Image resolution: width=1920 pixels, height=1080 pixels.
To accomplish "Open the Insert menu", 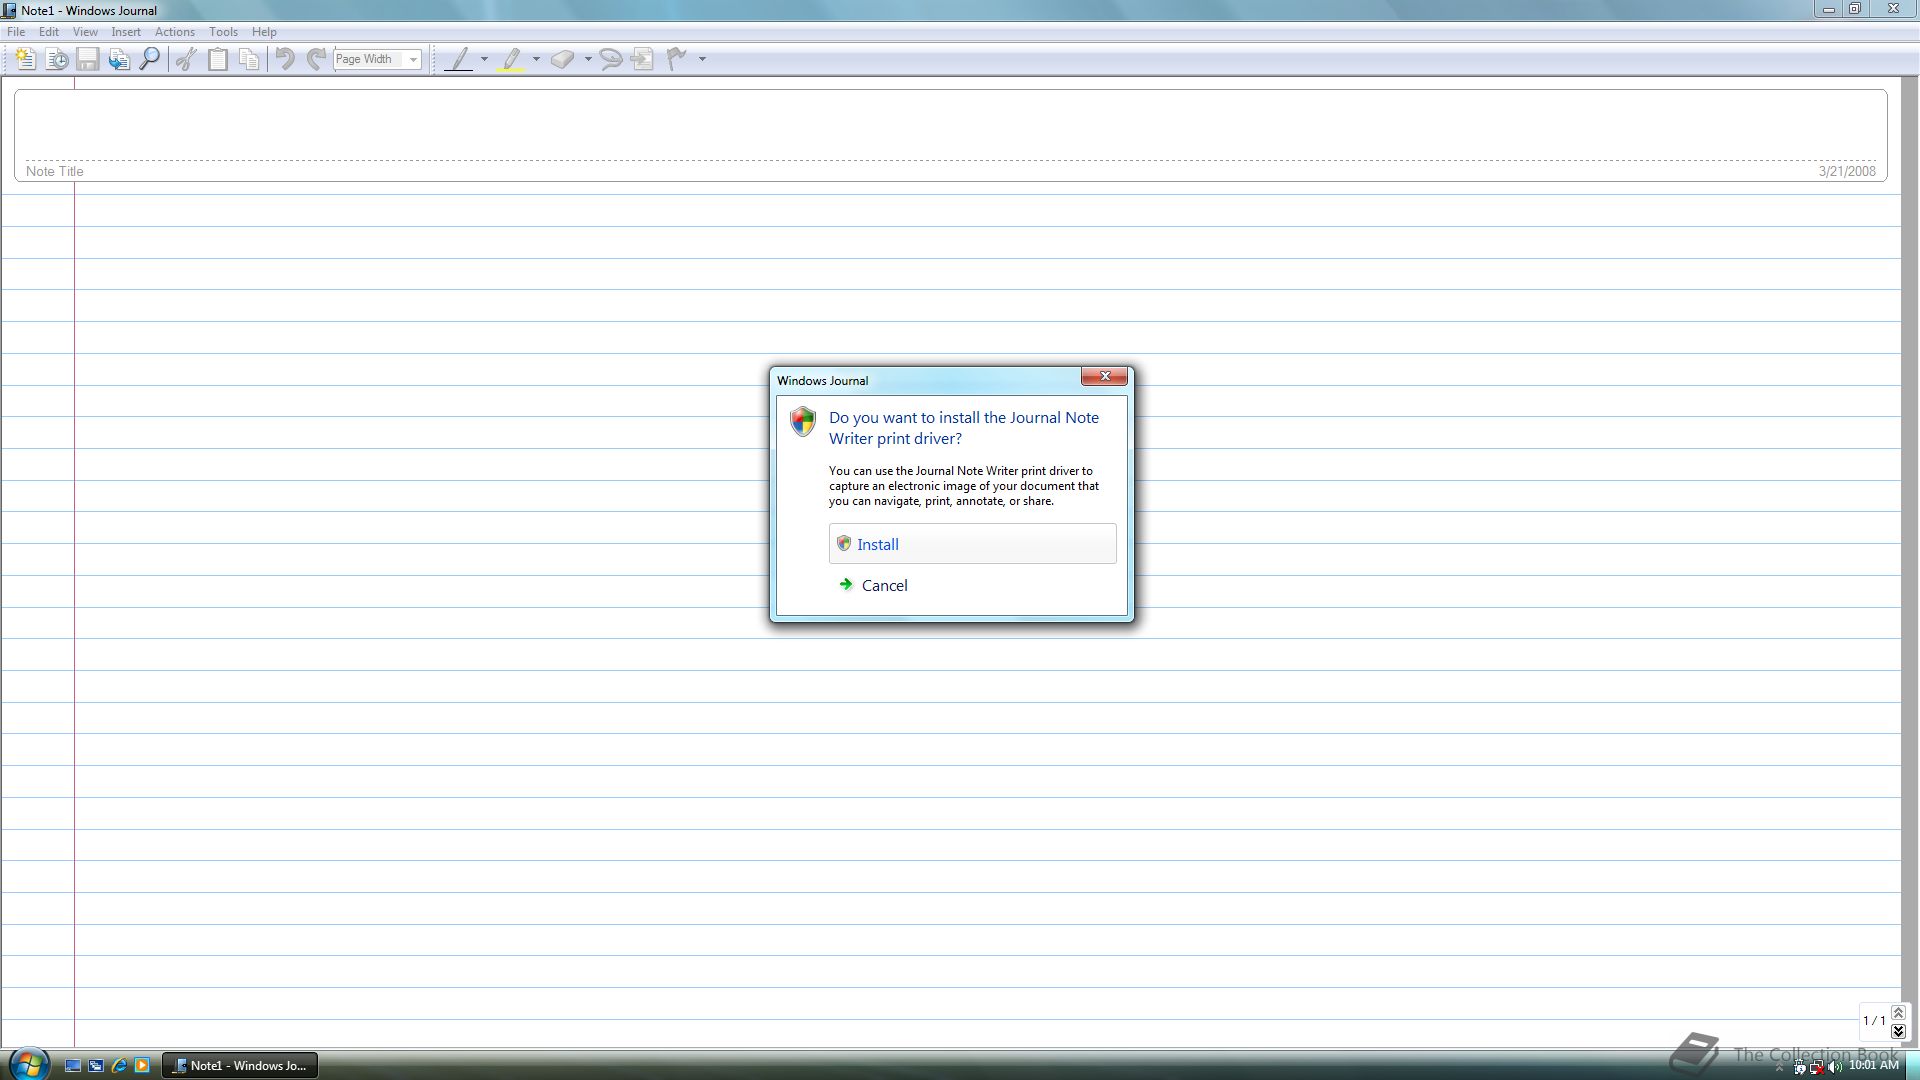I will coord(126,32).
